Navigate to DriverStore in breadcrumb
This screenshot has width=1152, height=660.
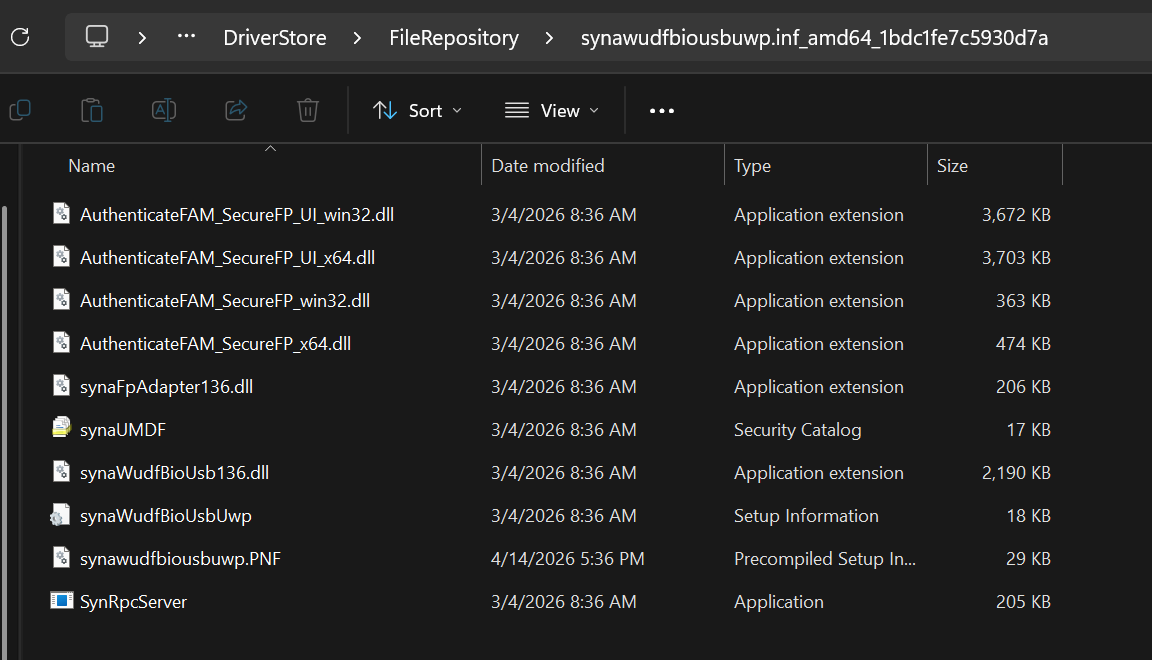275,37
